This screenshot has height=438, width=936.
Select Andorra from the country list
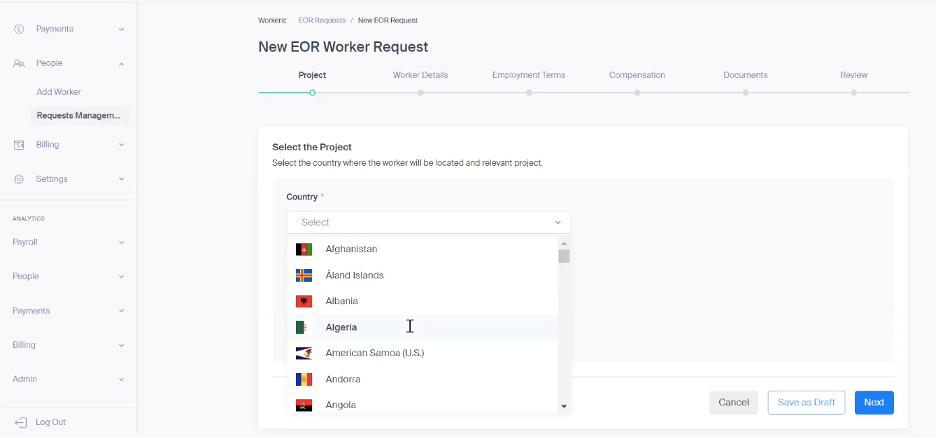point(422,379)
